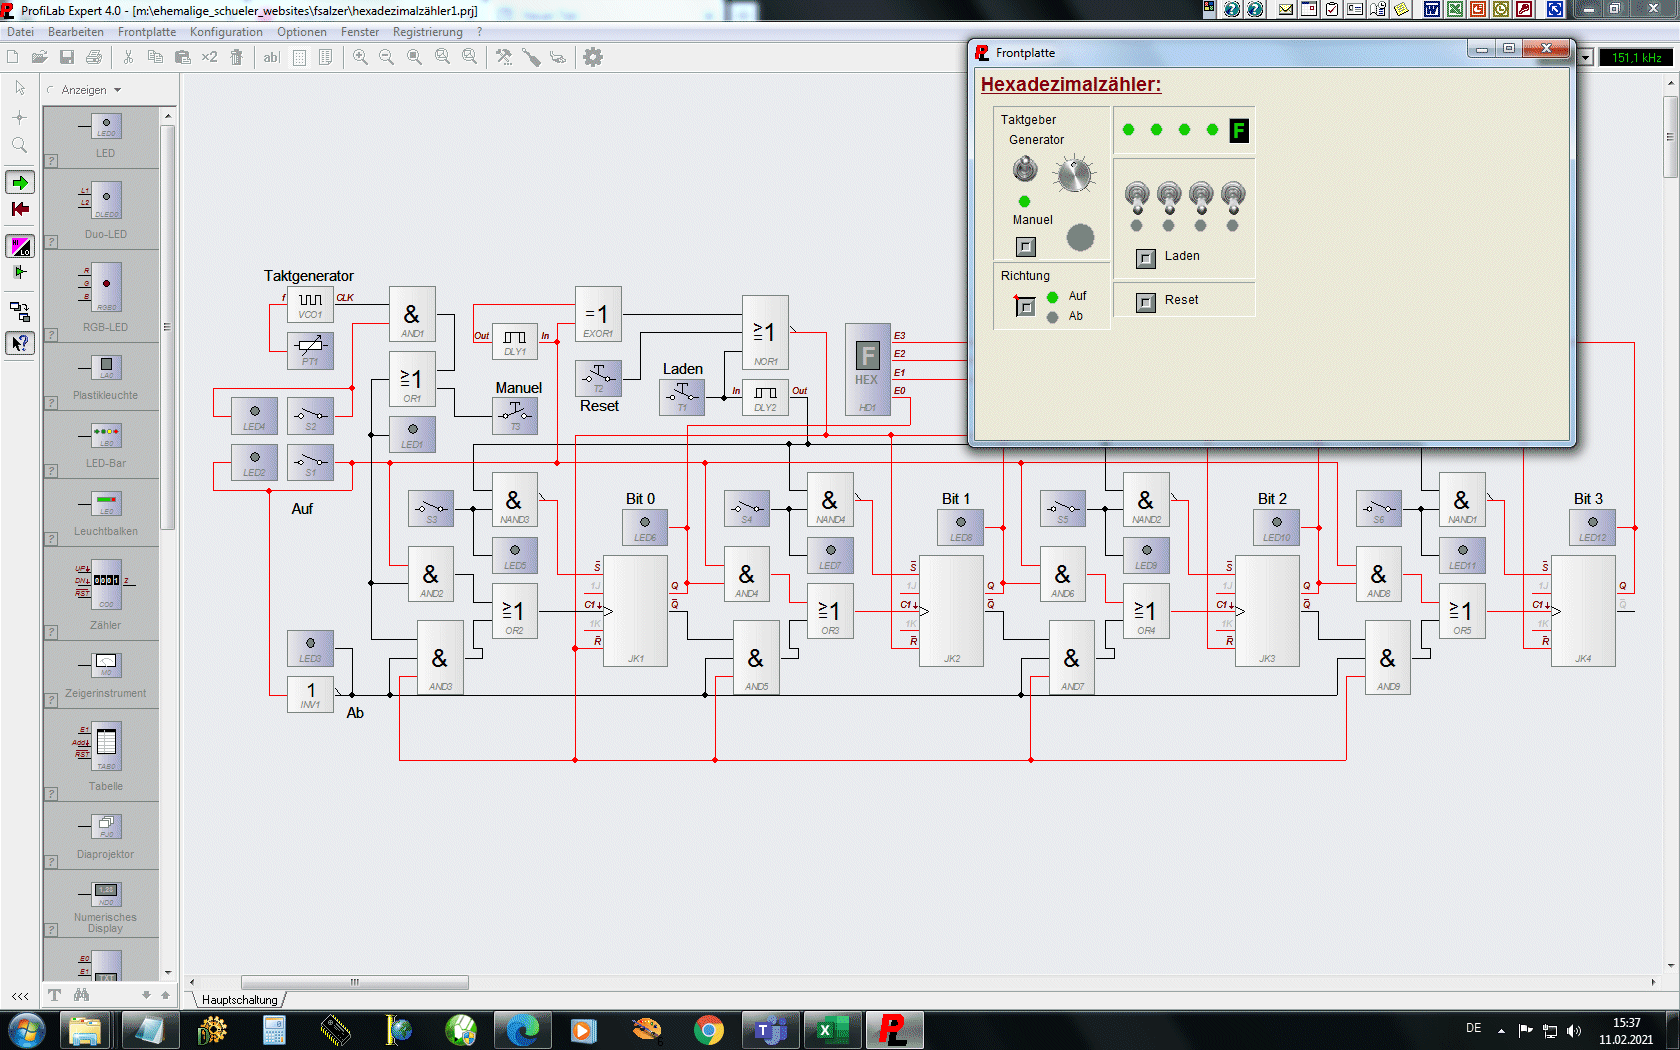Viewport: 1680px width, 1050px height.
Task: Toggle the Richtung direction switch
Action: point(1025,307)
